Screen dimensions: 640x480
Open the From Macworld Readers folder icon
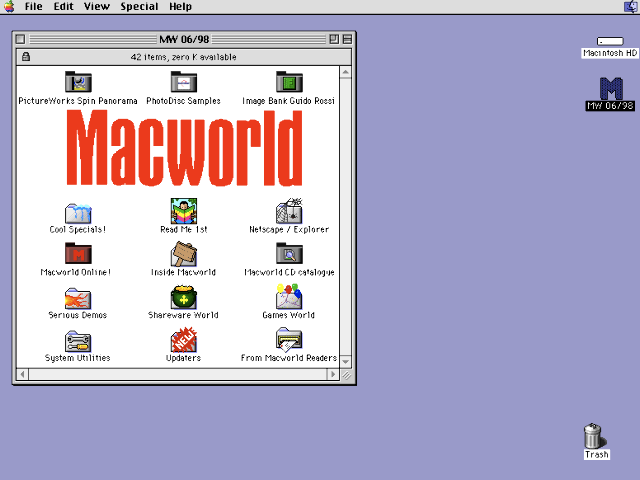pyautogui.click(x=289, y=340)
